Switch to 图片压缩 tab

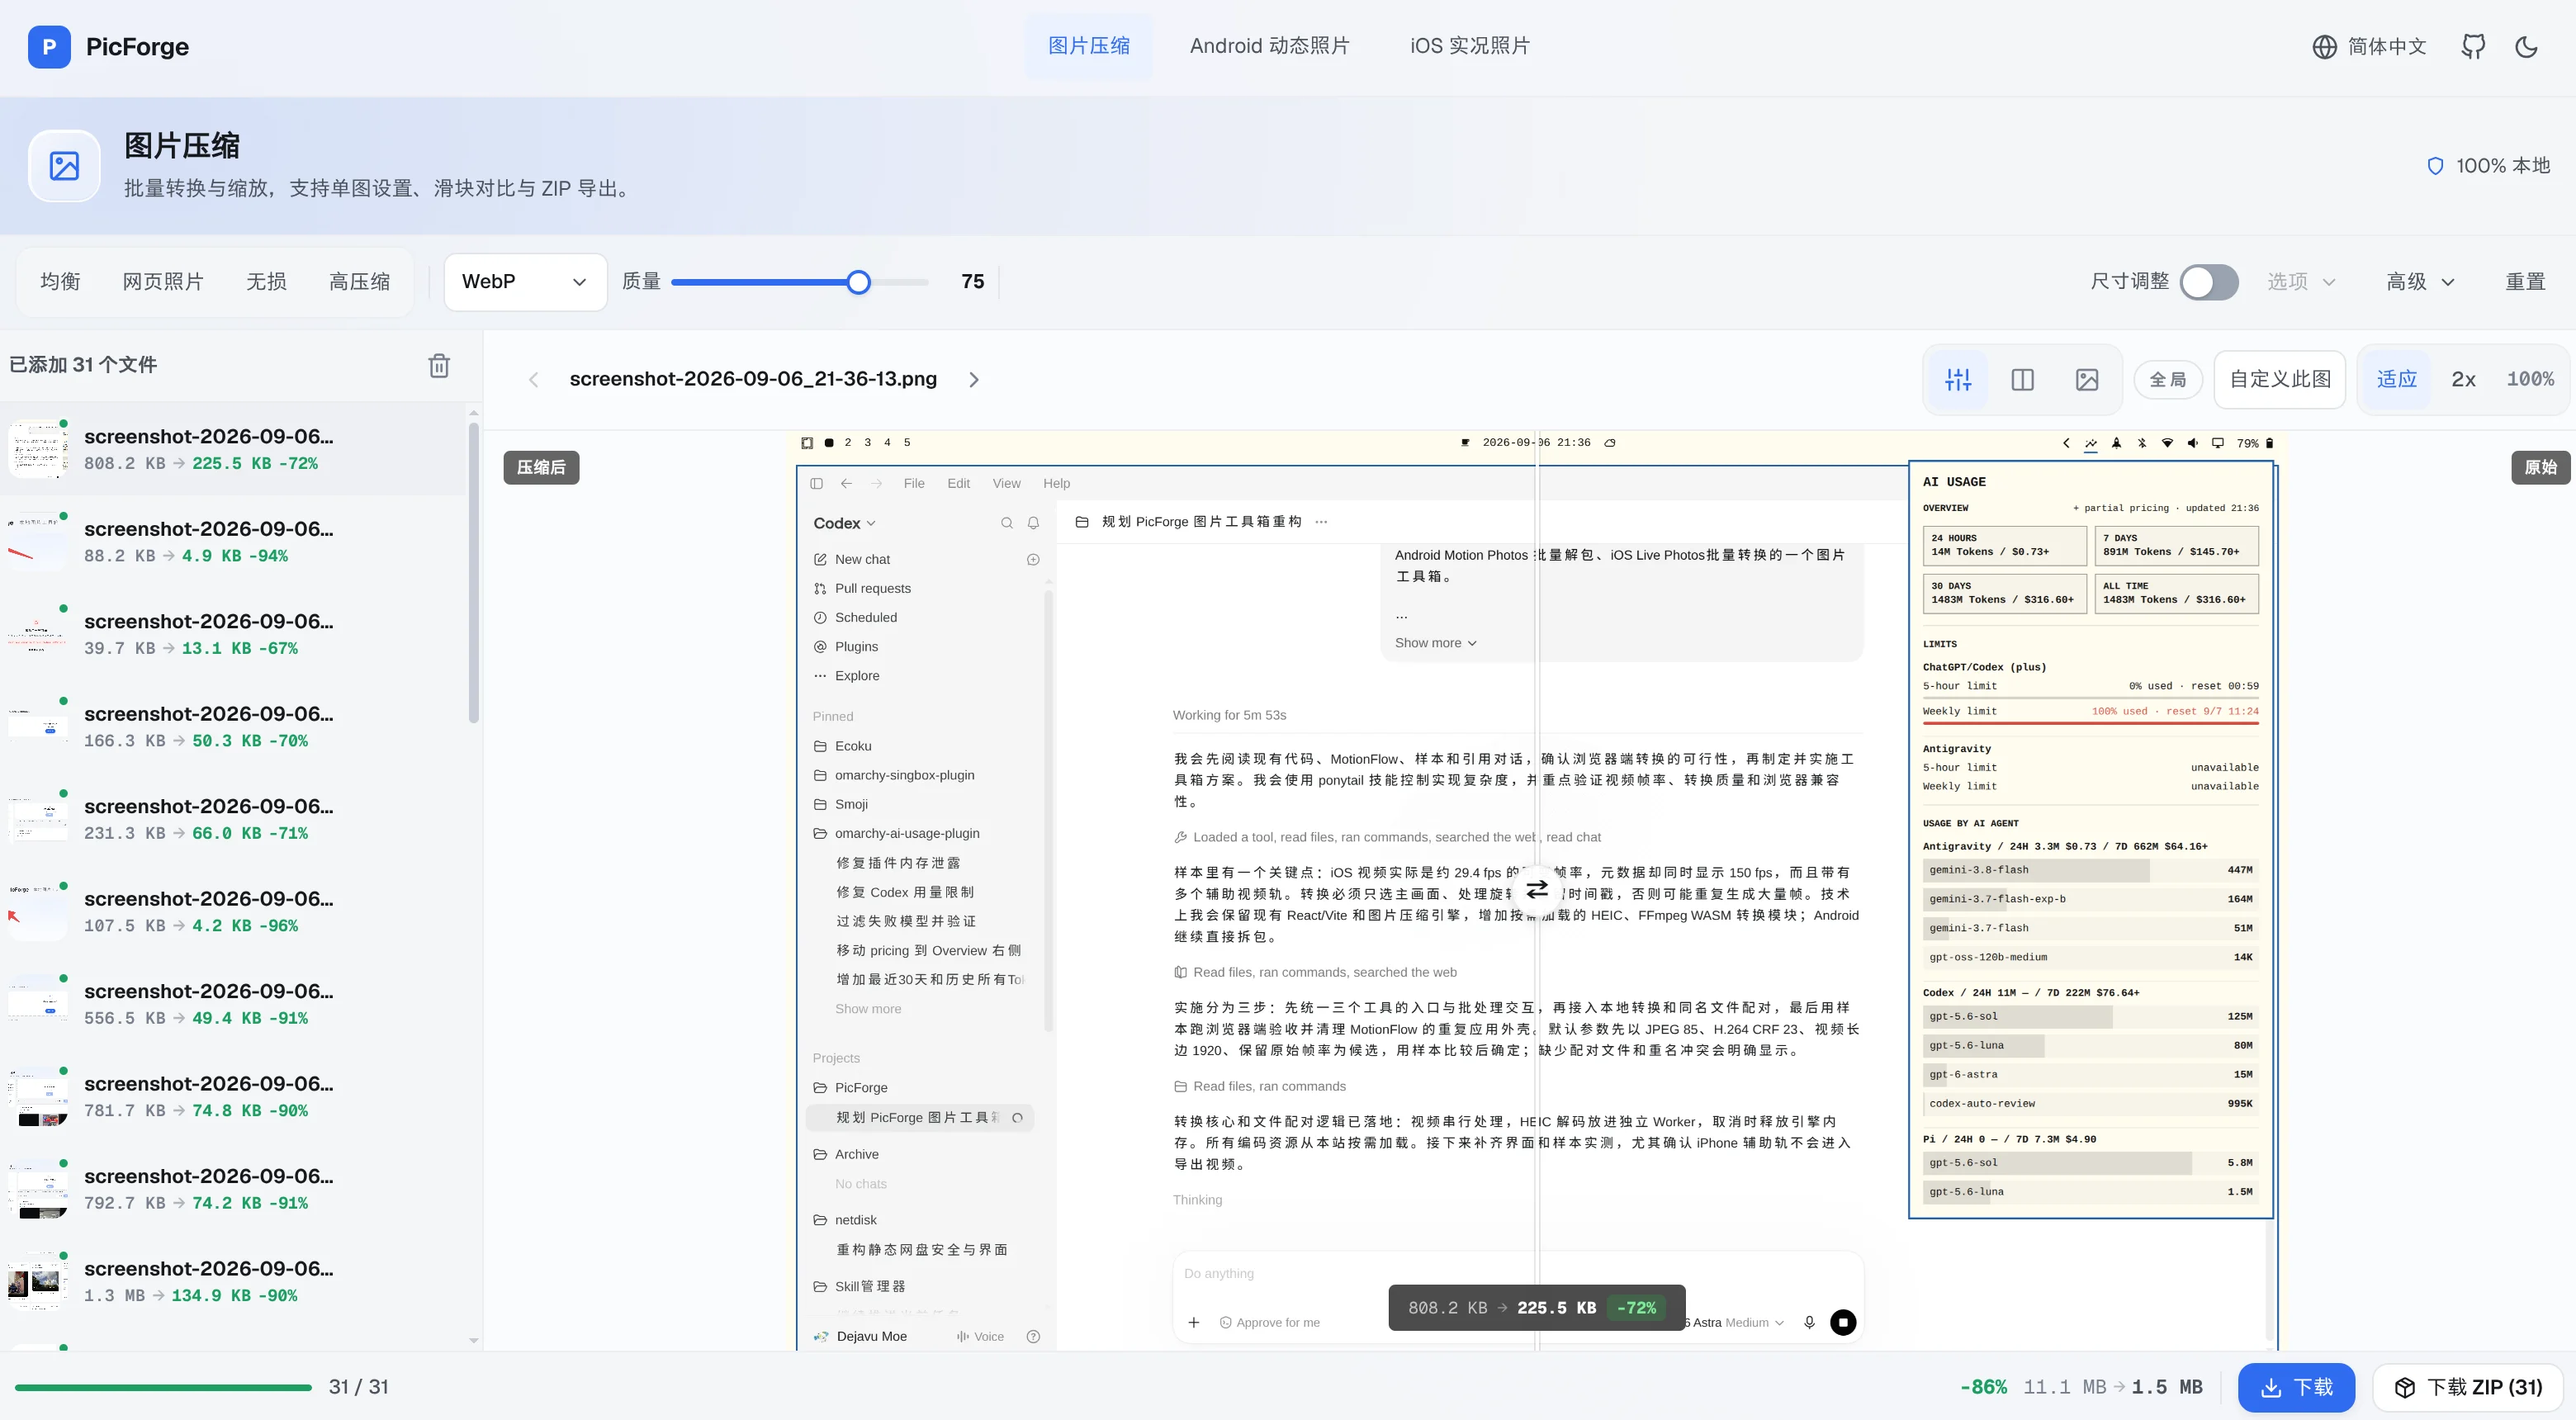[1088, 46]
